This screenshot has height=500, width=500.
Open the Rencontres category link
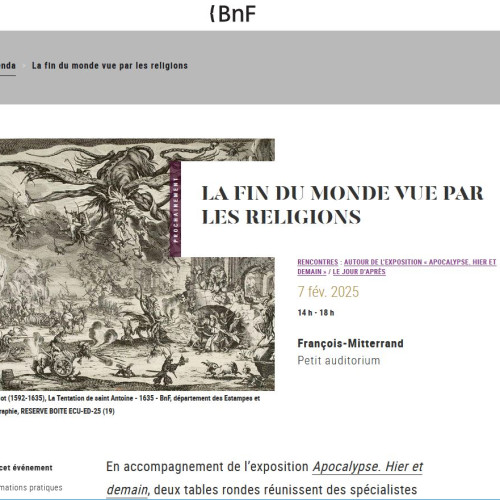(318, 262)
